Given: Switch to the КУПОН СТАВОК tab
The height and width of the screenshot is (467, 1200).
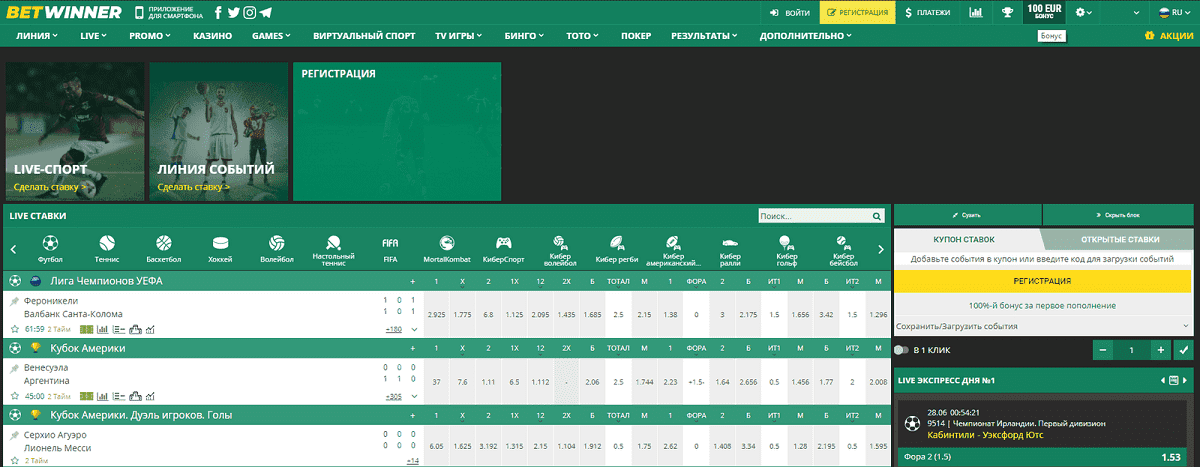Looking at the screenshot, I should click(964, 239).
